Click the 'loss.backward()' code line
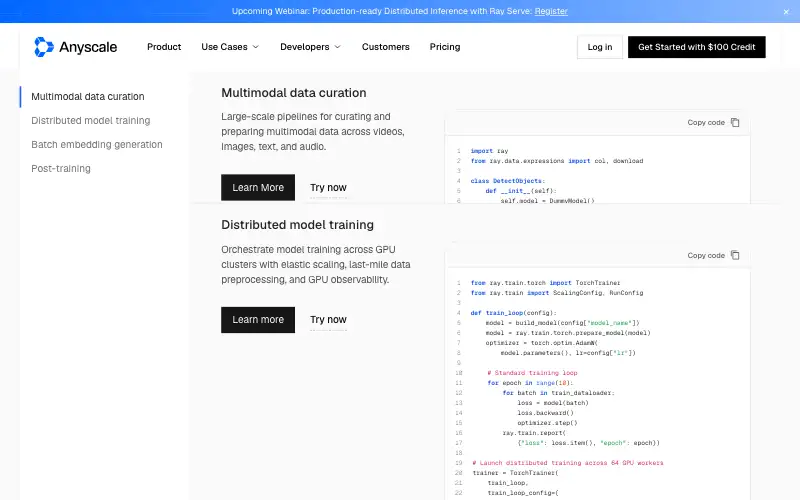Screen dimensions: 800x500 click(545, 413)
